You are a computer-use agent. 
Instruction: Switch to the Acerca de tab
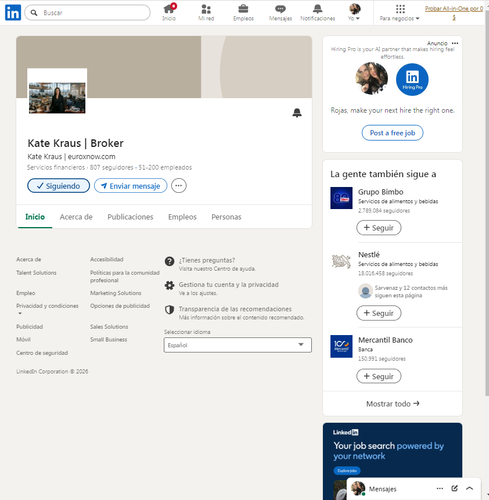point(76,217)
